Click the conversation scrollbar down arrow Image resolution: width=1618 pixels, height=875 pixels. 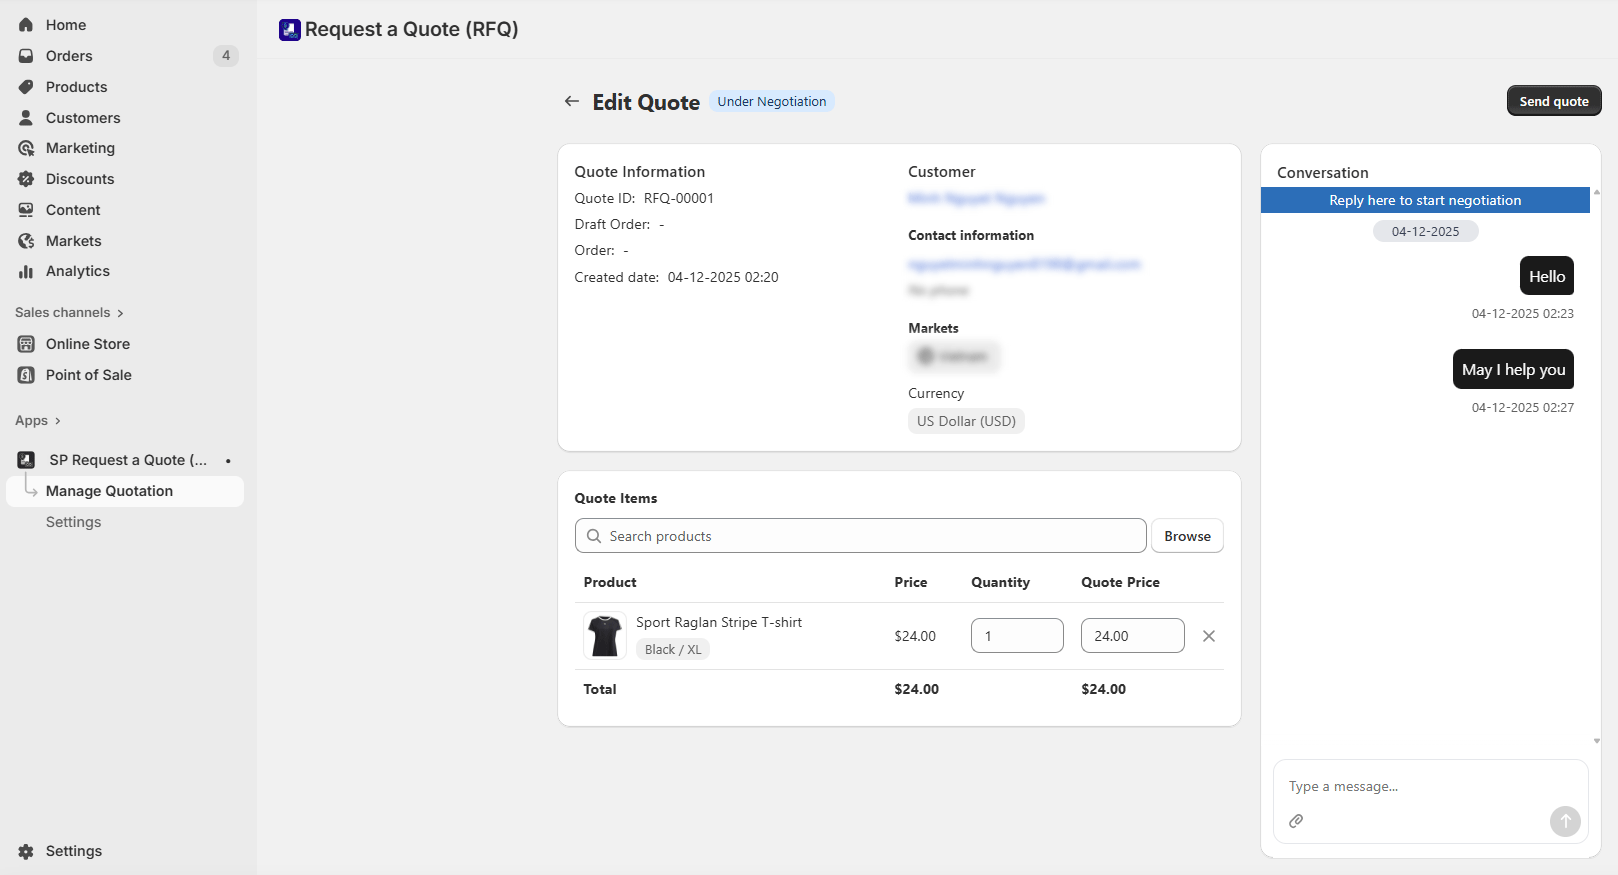(x=1597, y=741)
